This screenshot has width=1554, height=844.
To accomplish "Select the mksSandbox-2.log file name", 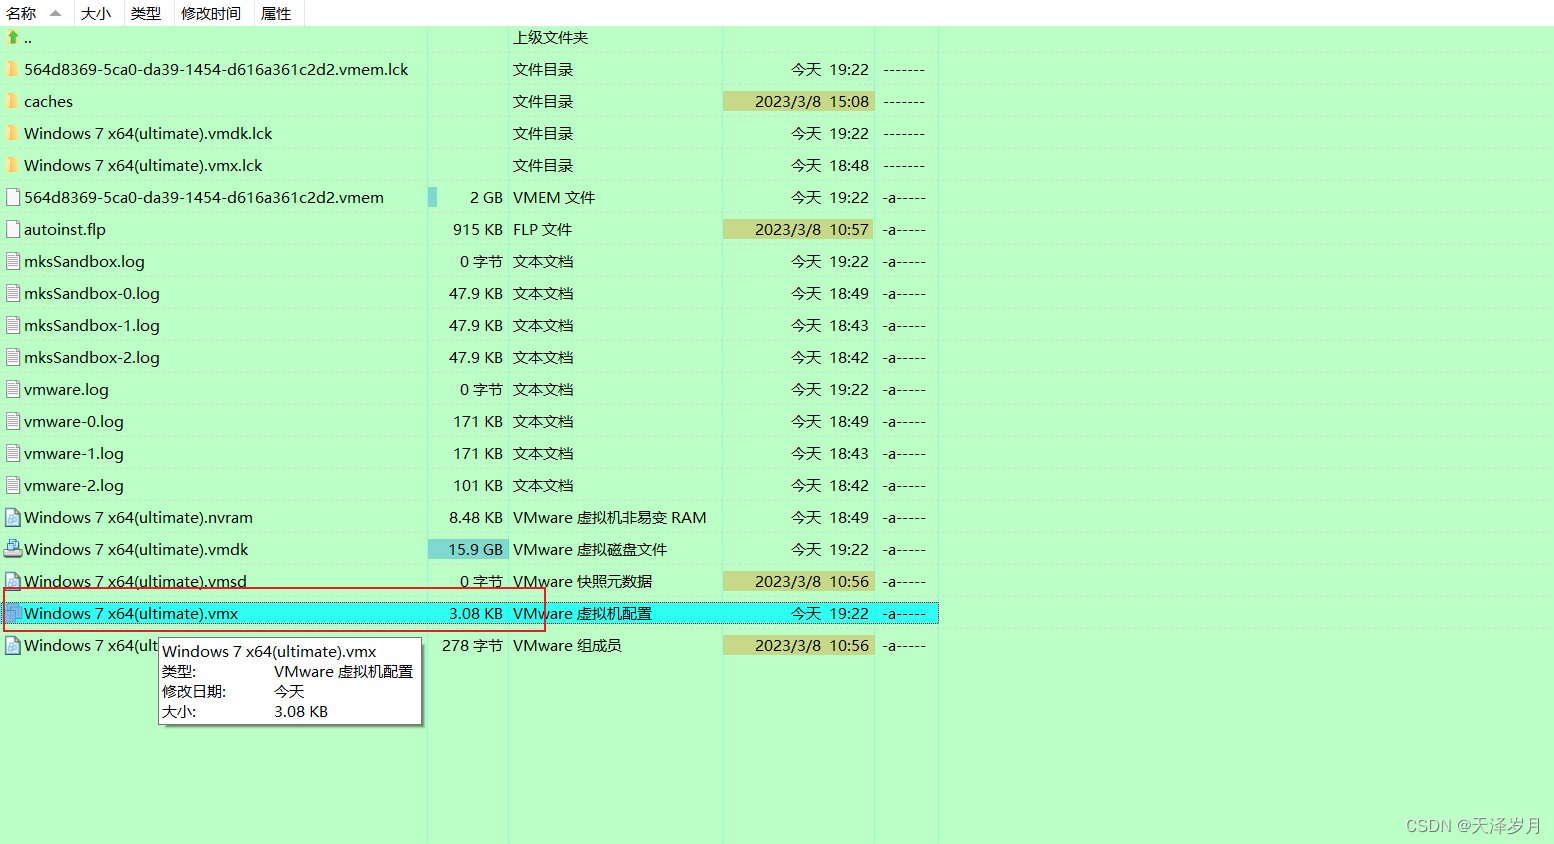I will [92, 357].
